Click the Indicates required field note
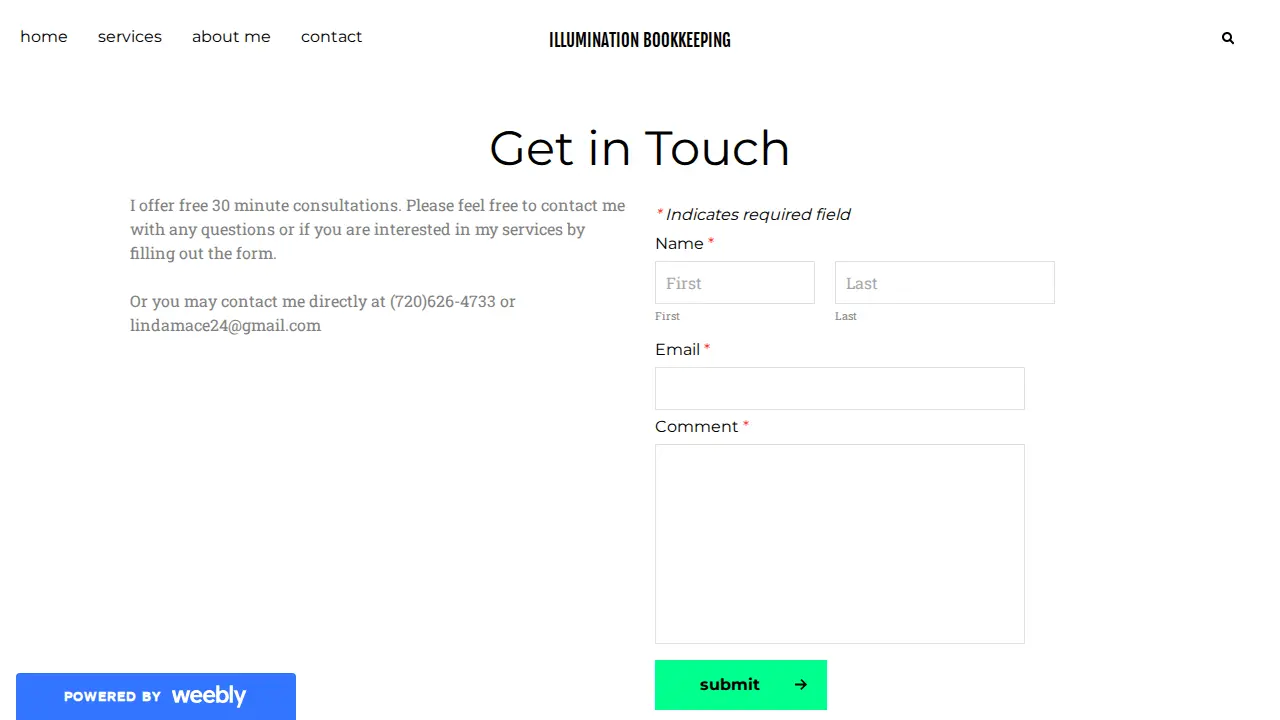 pyautogui.click(x=753, y=214)
